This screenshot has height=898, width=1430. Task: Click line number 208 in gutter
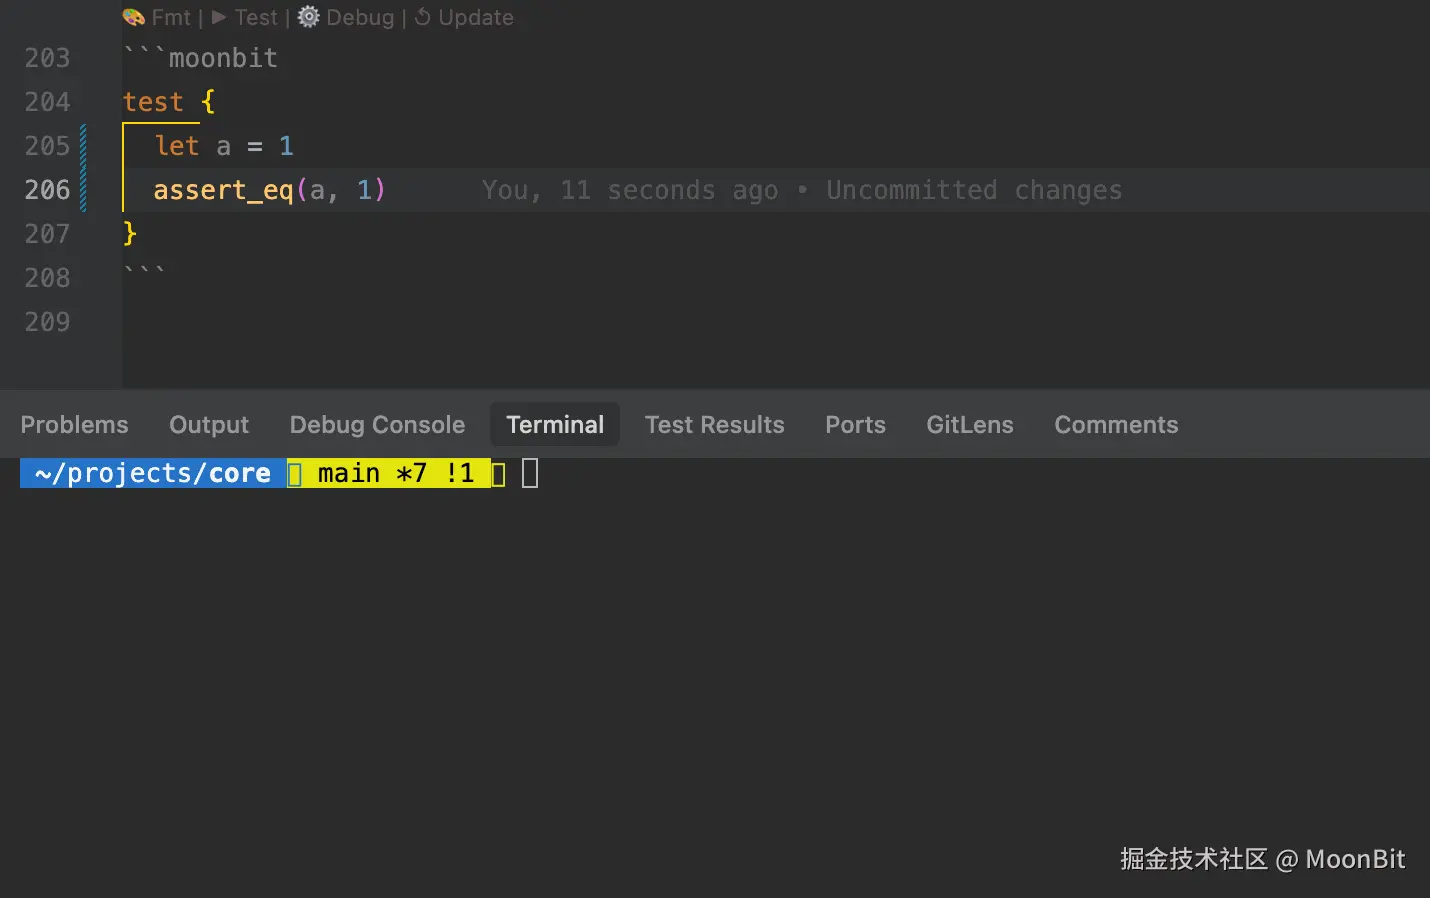47,278
